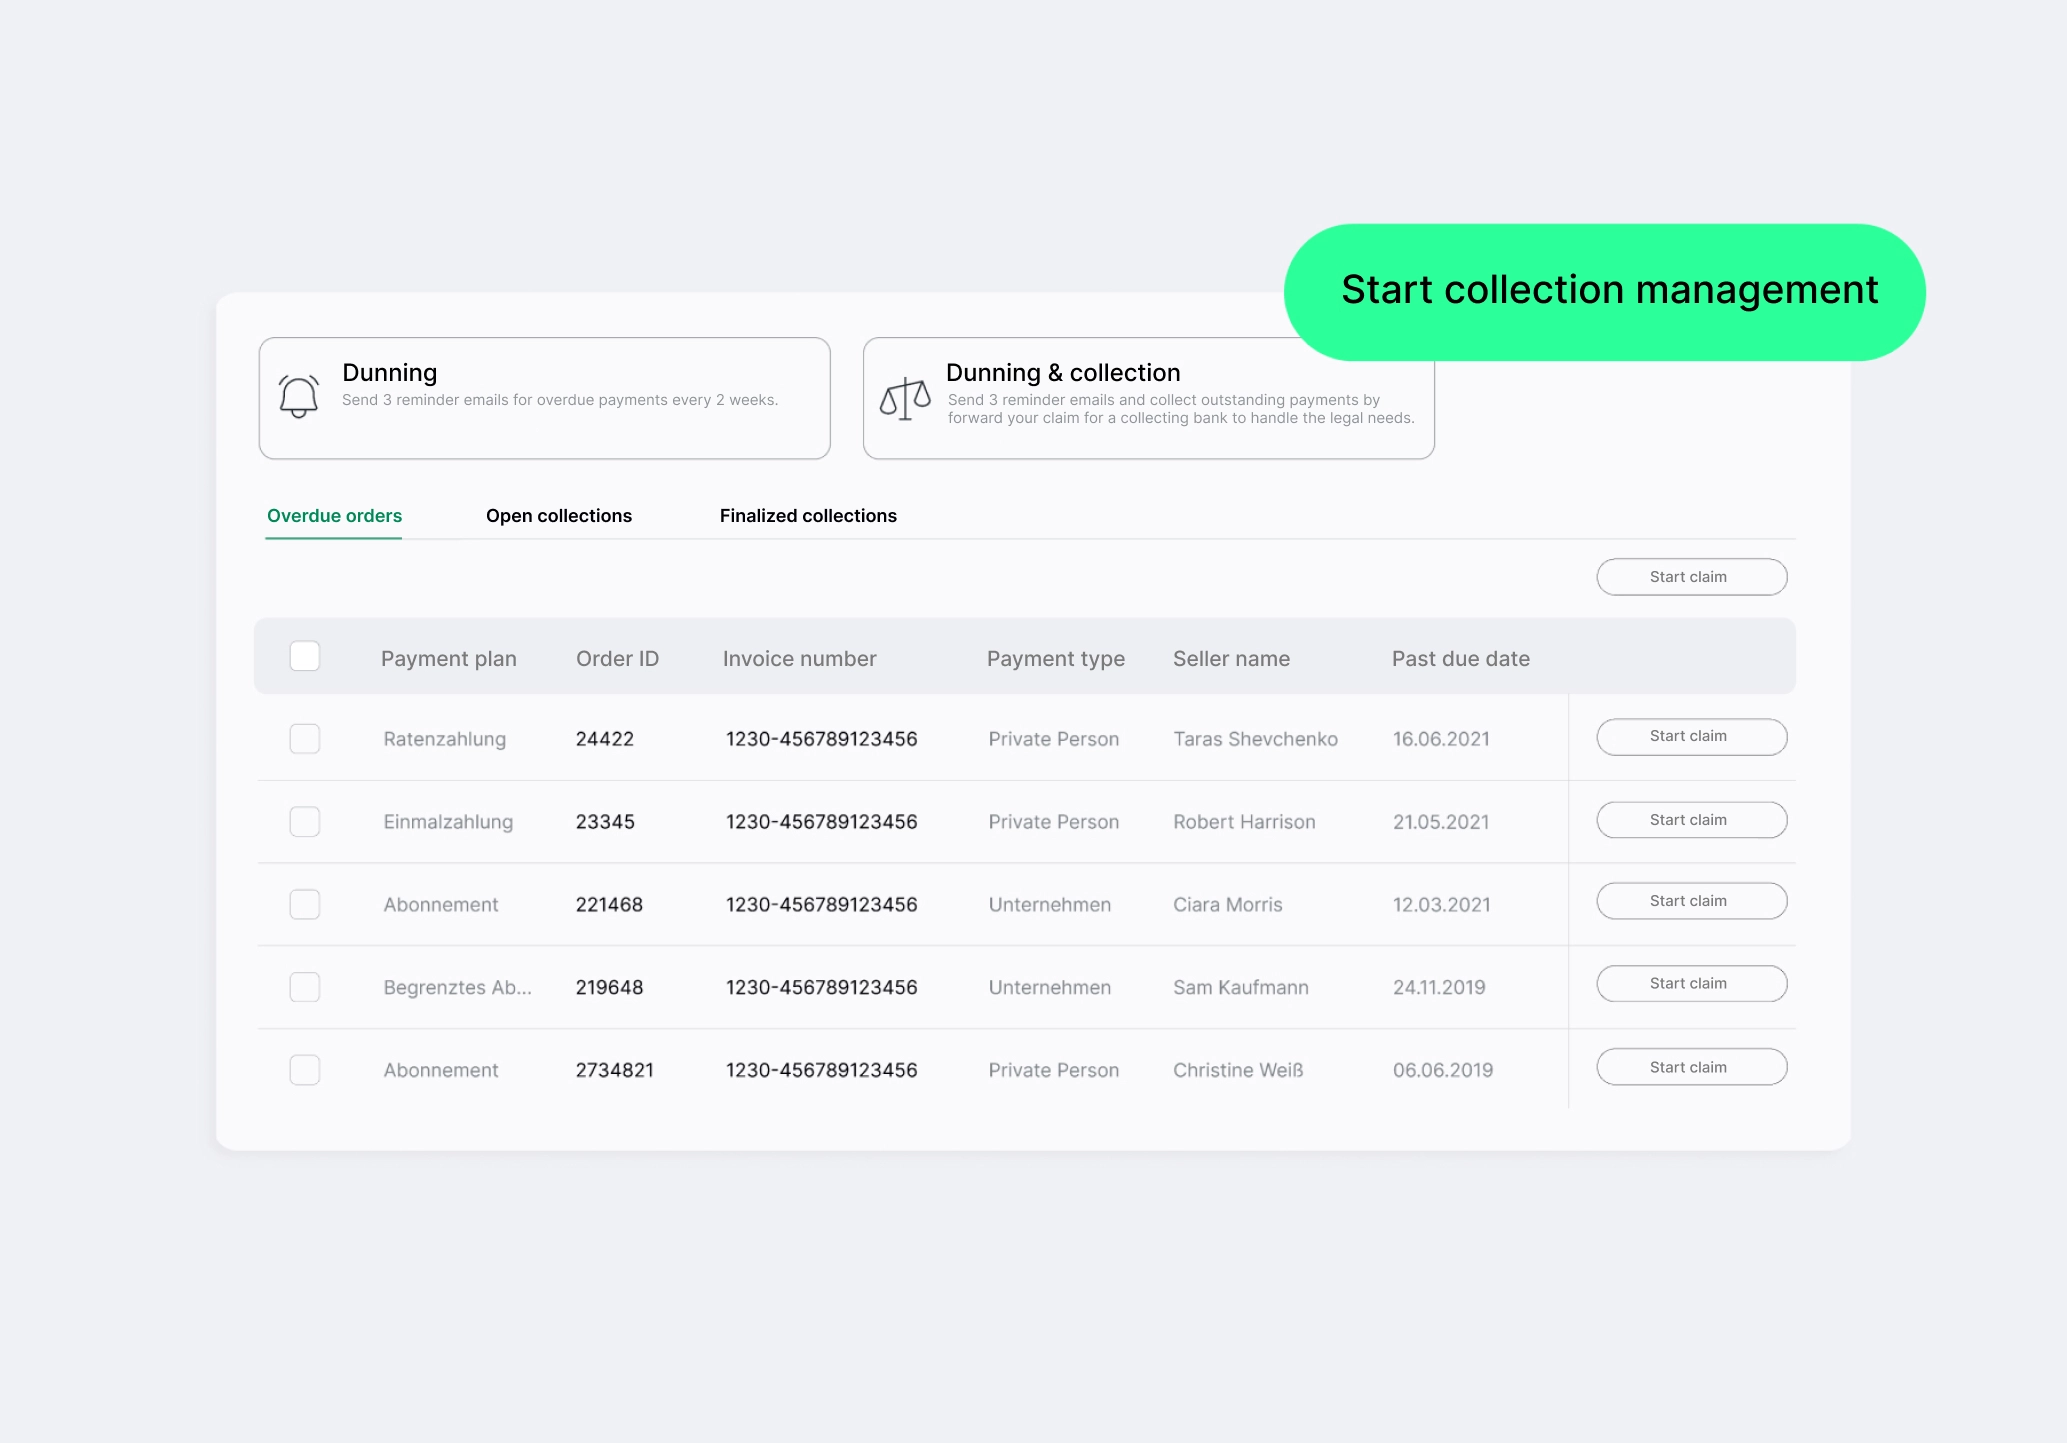This screenshot has height=1443, width=2067.
Task: Select the Dunning reminder option card
Action: (x=545, y=397)
